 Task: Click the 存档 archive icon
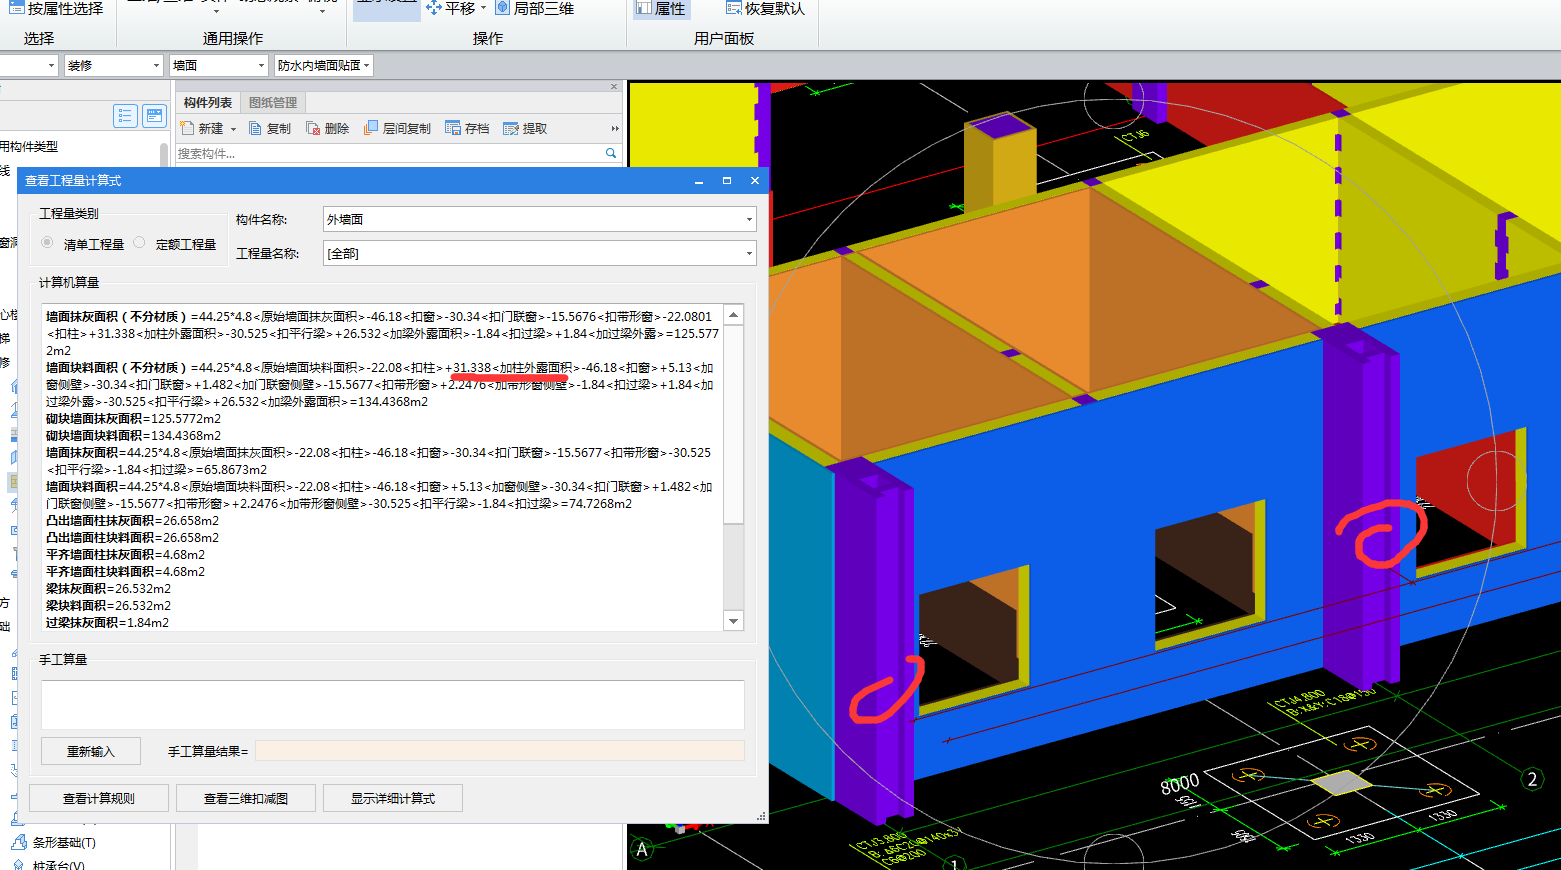click(x=453, y=128)
